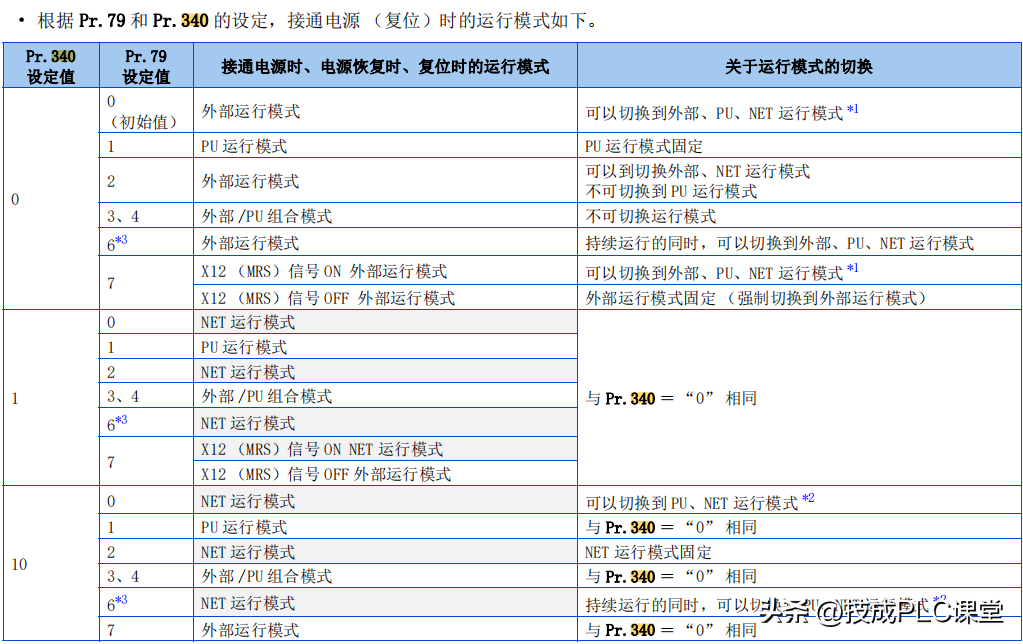Open the *2 footnote after 可以切换到PU、NET运行模式

(807, 499)
